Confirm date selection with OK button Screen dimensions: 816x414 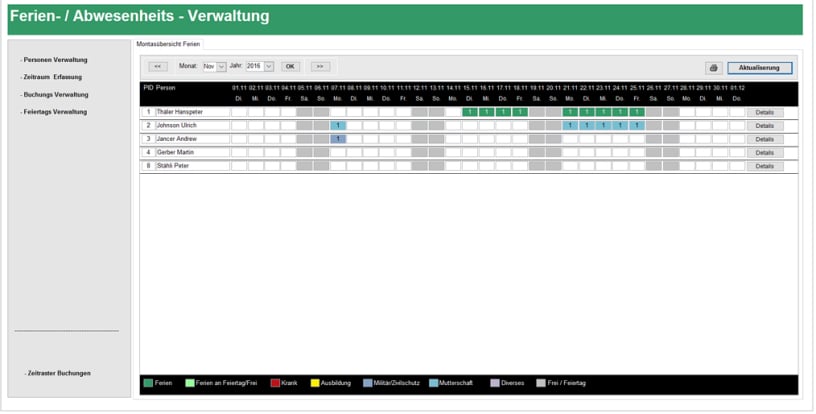coord(289,66)
